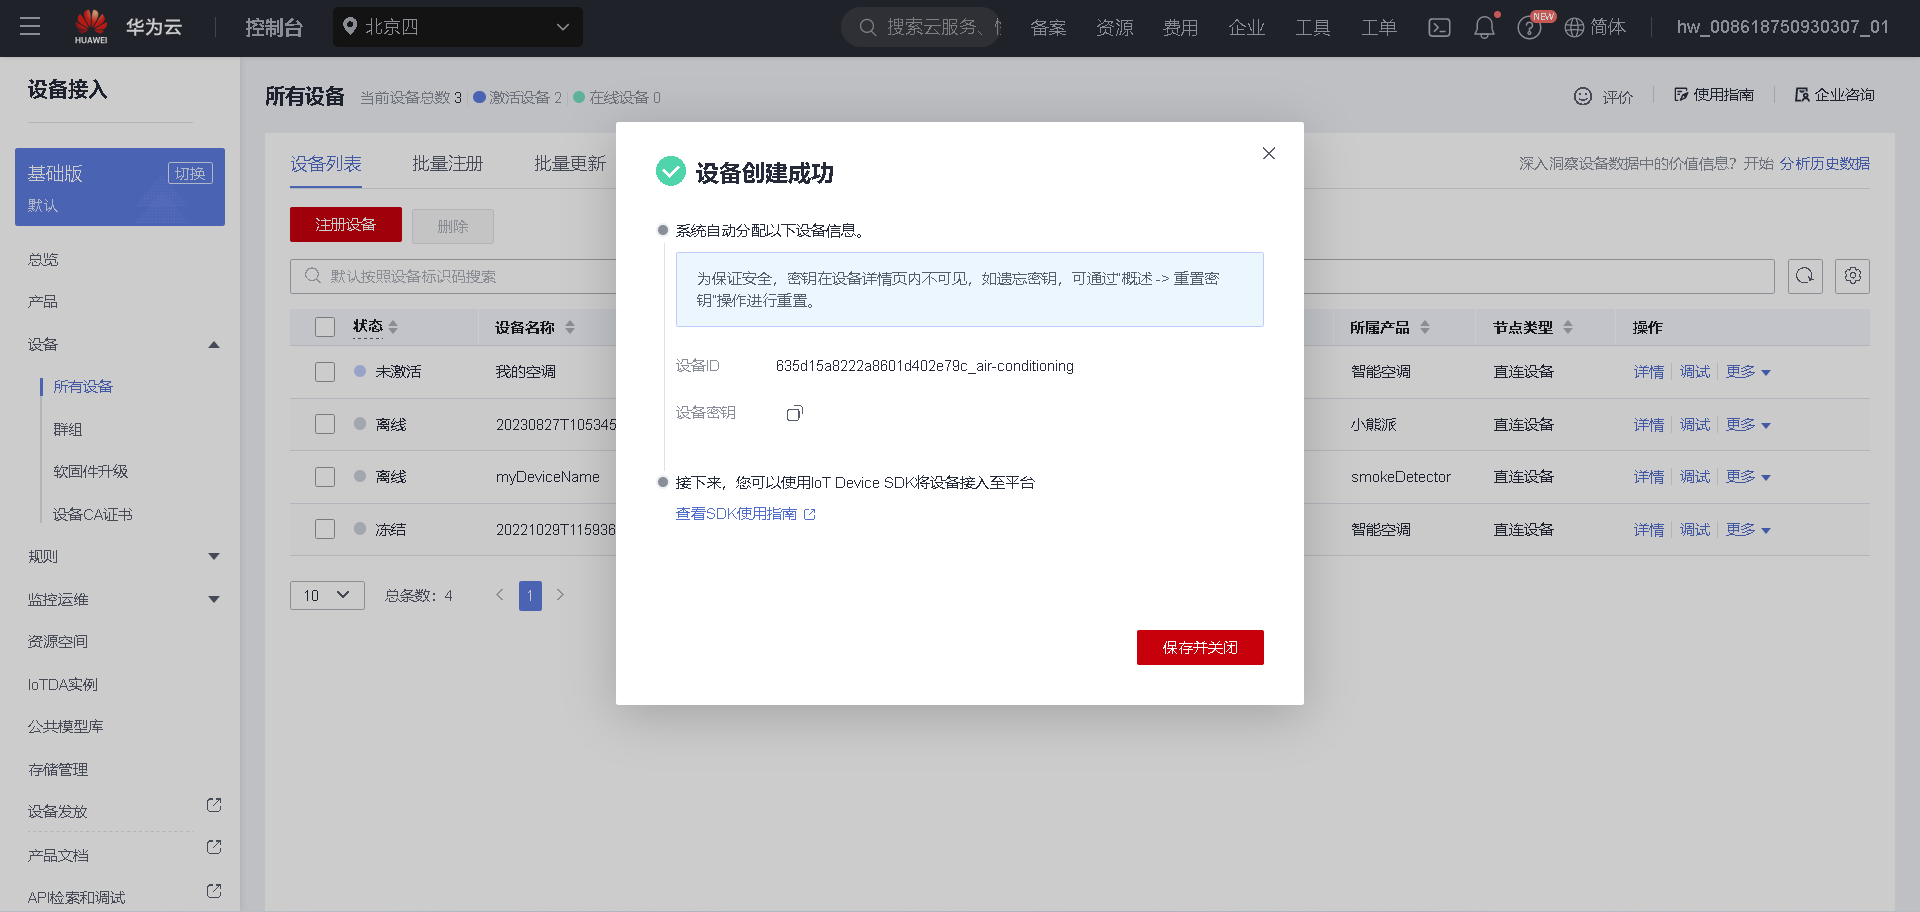Open the help question-mark icon
Screen dimensions: 1920x912
(1529, 27)
